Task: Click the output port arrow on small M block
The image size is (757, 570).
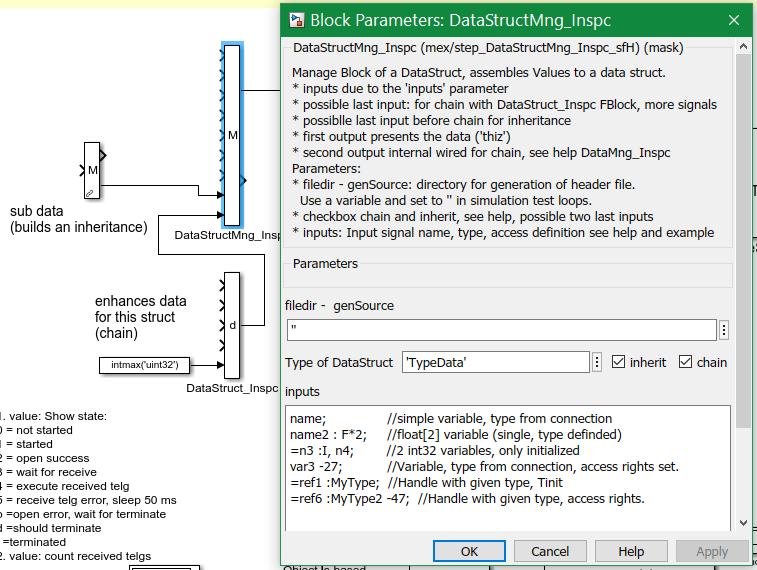Action: 103,155
